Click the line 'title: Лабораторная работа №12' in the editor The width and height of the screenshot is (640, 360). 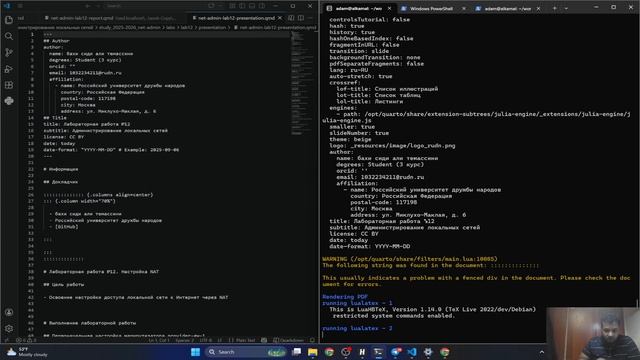[x=87, y=124]
